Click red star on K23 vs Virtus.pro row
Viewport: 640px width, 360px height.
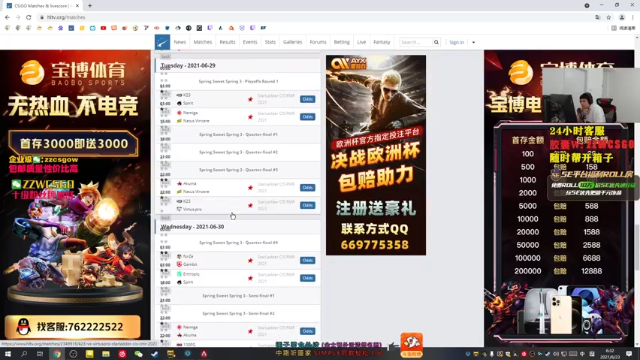point(250,205)
